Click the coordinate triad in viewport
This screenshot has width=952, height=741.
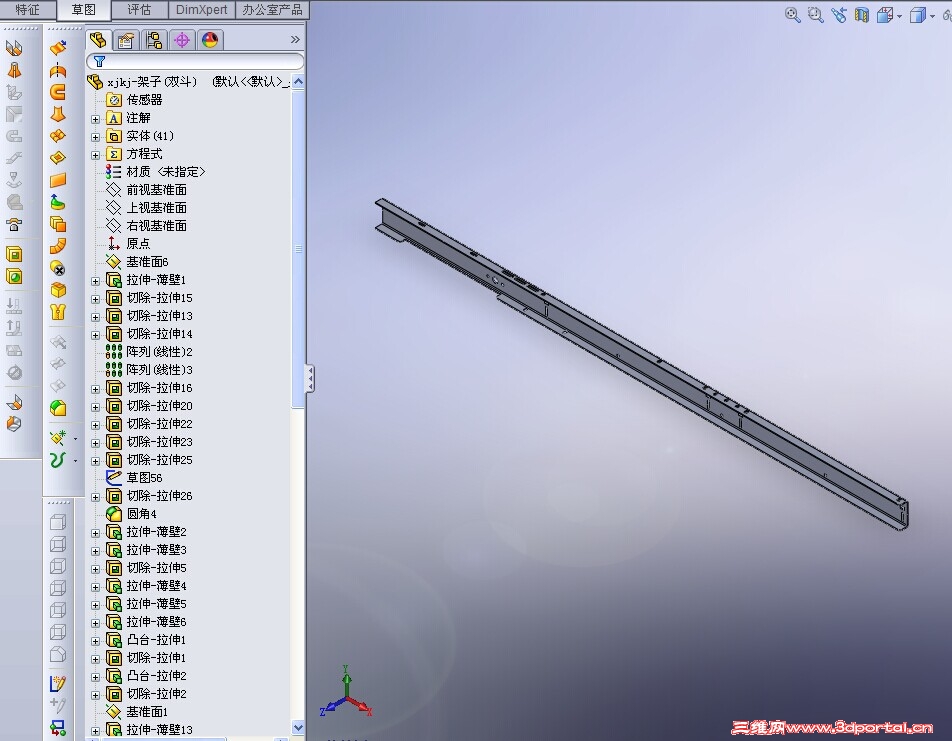tap(345, 692)
